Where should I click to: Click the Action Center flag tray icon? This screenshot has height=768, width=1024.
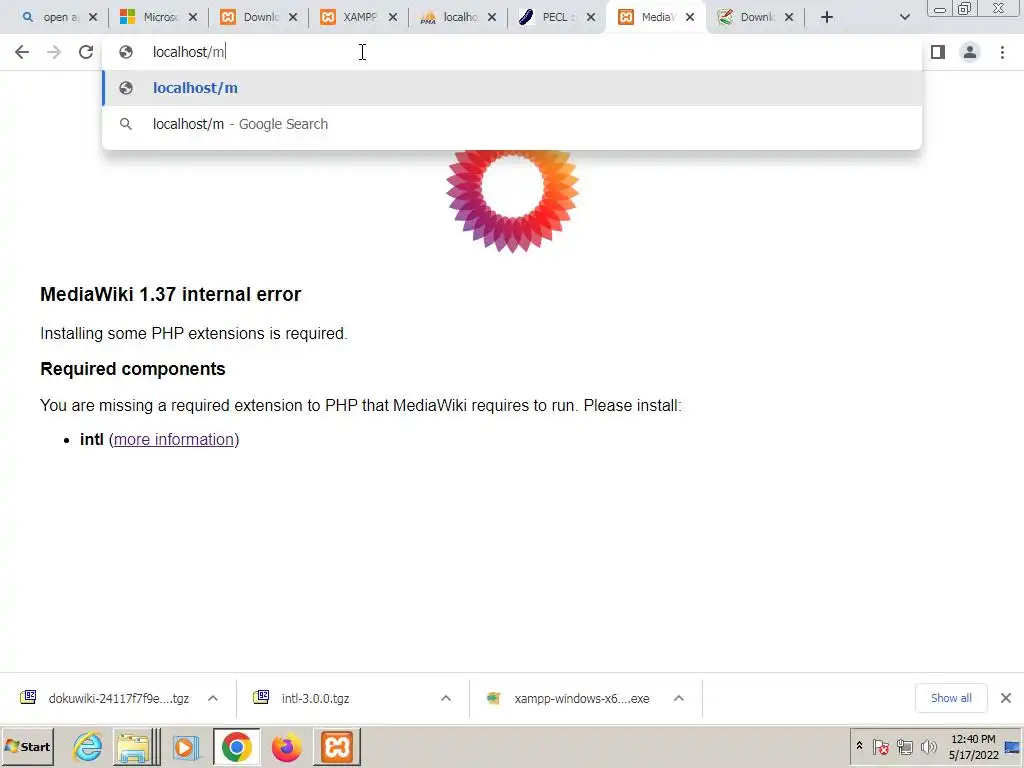tap(880, 746)
